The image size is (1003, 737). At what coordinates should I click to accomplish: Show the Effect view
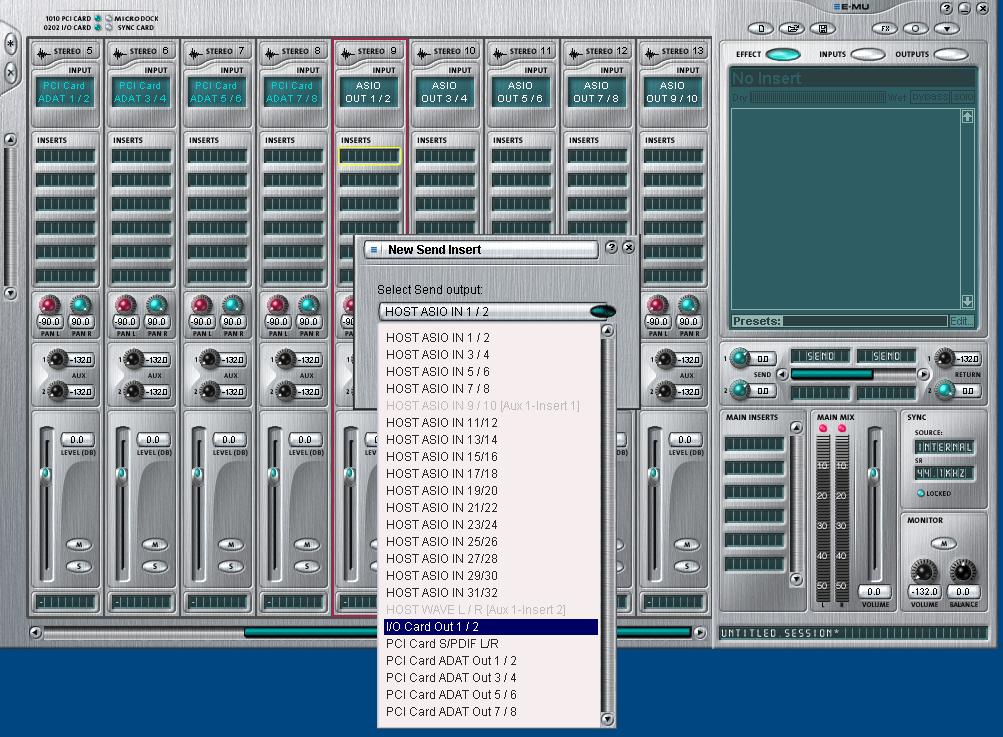coord(783,54)
